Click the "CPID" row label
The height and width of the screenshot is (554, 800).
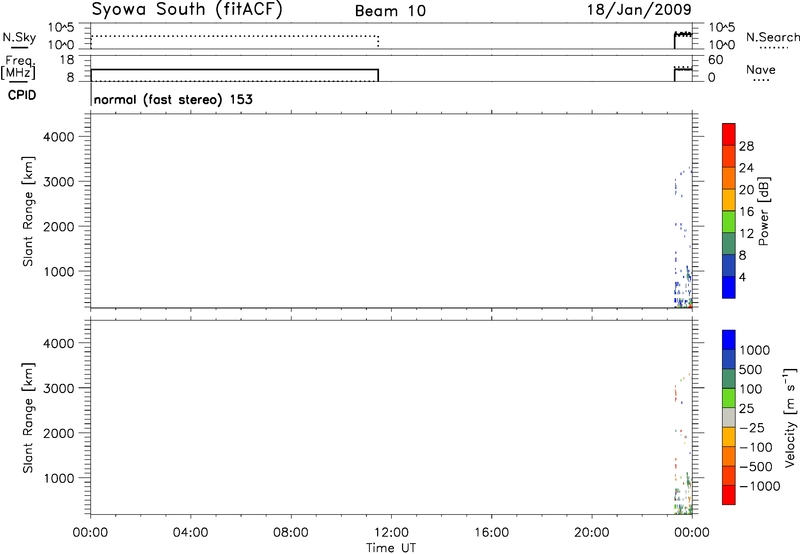pos(22,95)
